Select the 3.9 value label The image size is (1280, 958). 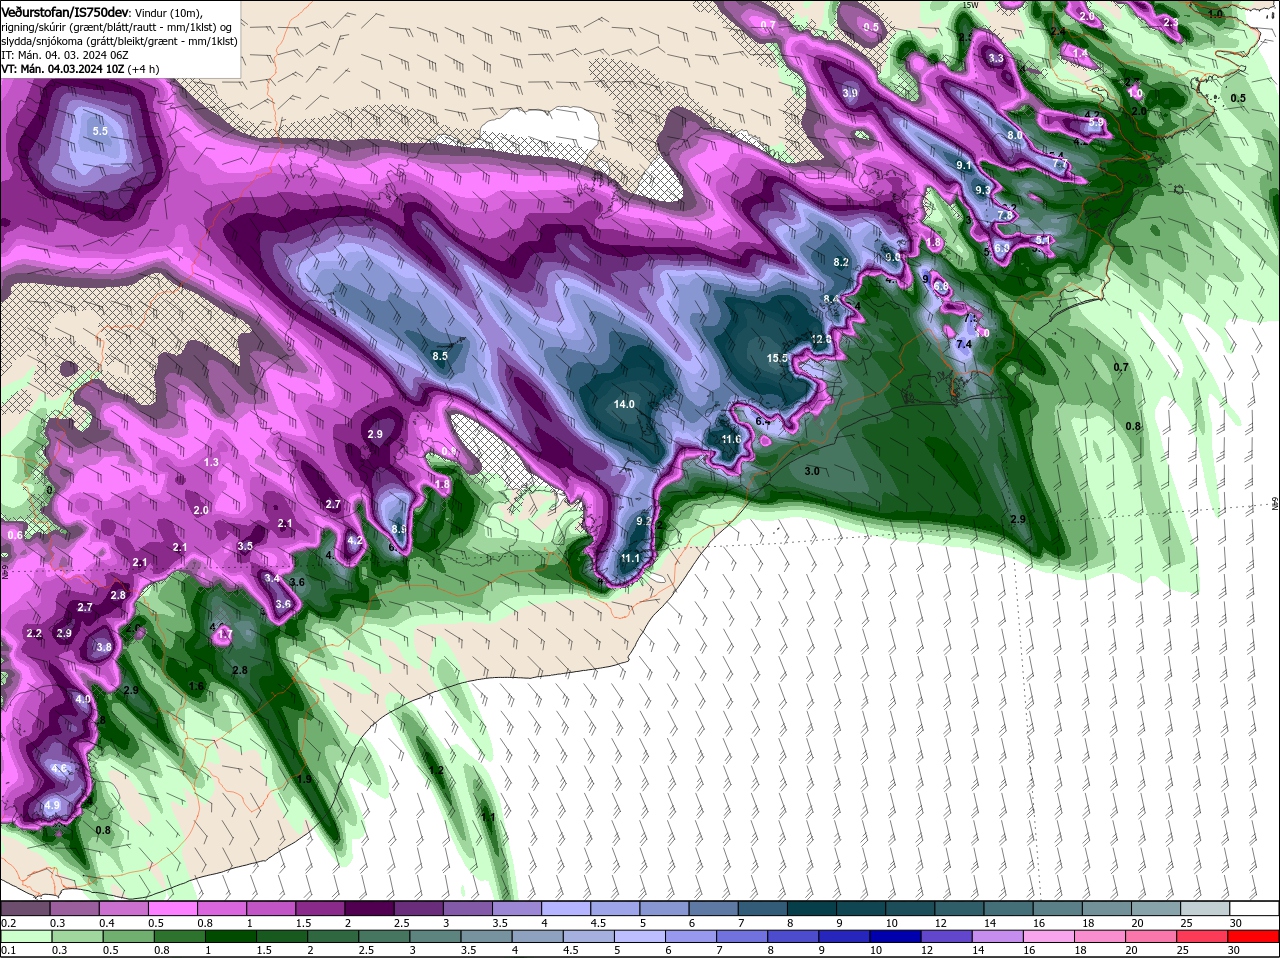[x=850, y=93]
